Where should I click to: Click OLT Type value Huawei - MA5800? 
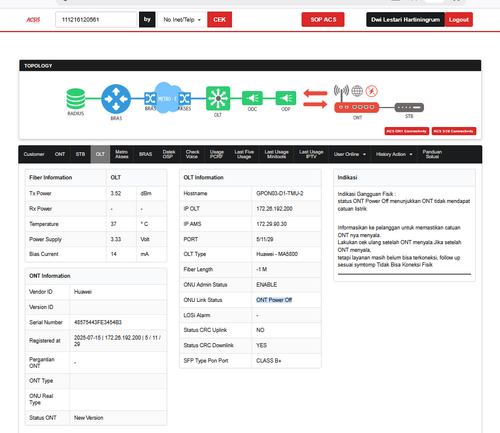click(x=277, y=254)
